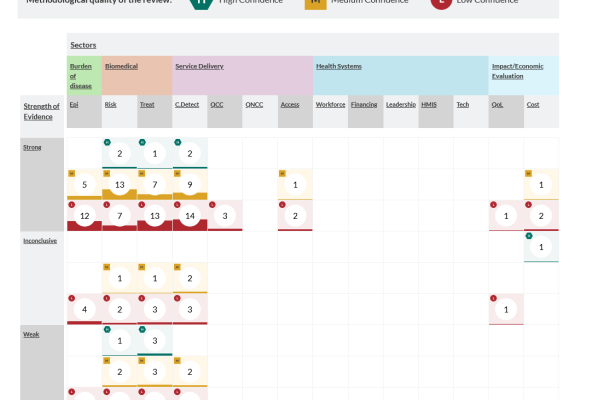This screenshot has width=610, height=400.
Task: Open Weak medium-confidence Treat cell showing 3
Action: (x=155, y=372)
